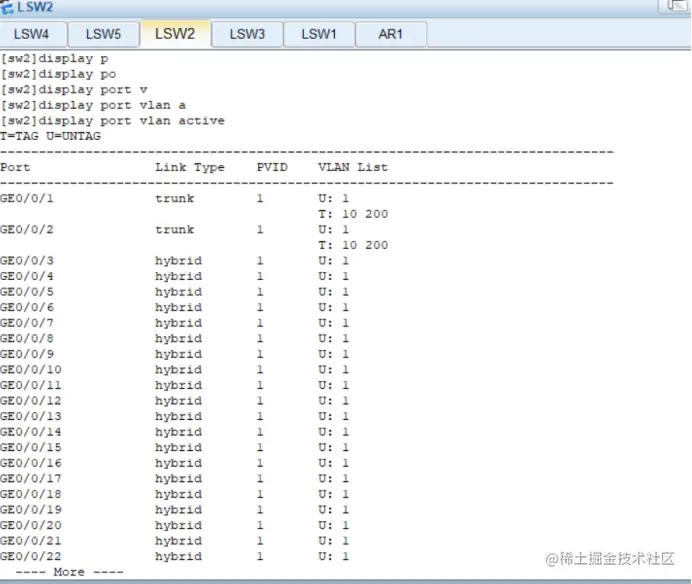Select the GE0/0/4 port entry
This screenshot has height=584, width=692.
27,276
